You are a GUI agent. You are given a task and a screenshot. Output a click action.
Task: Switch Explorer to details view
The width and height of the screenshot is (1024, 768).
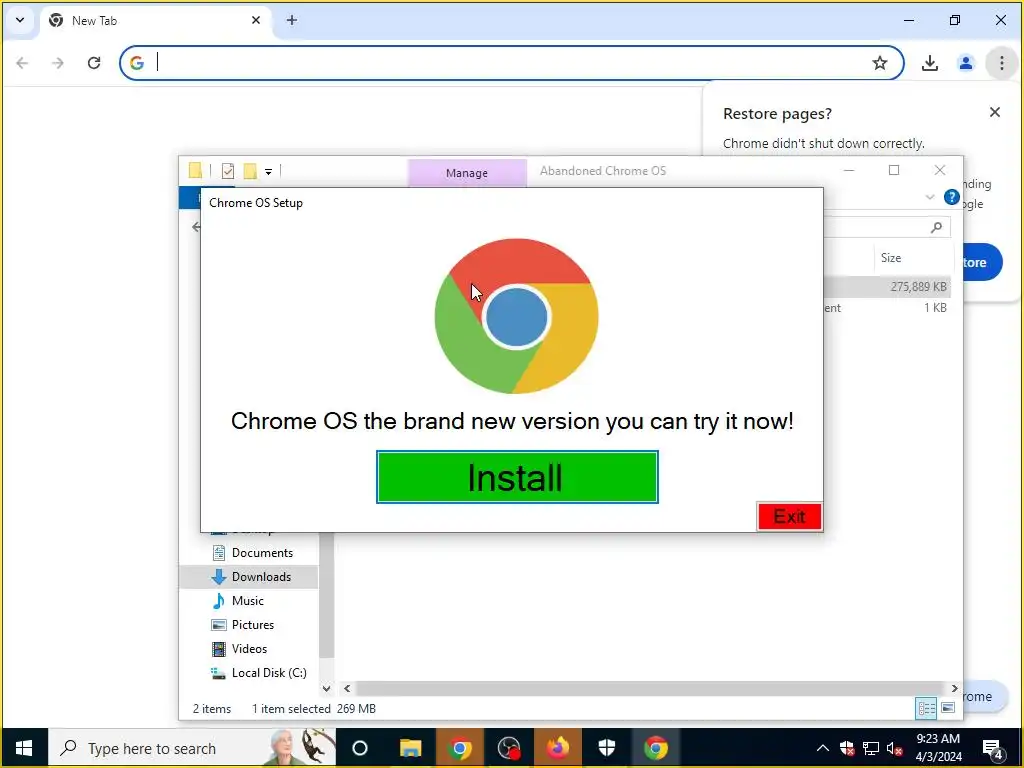pyautogui.click(x=926, y=708)
